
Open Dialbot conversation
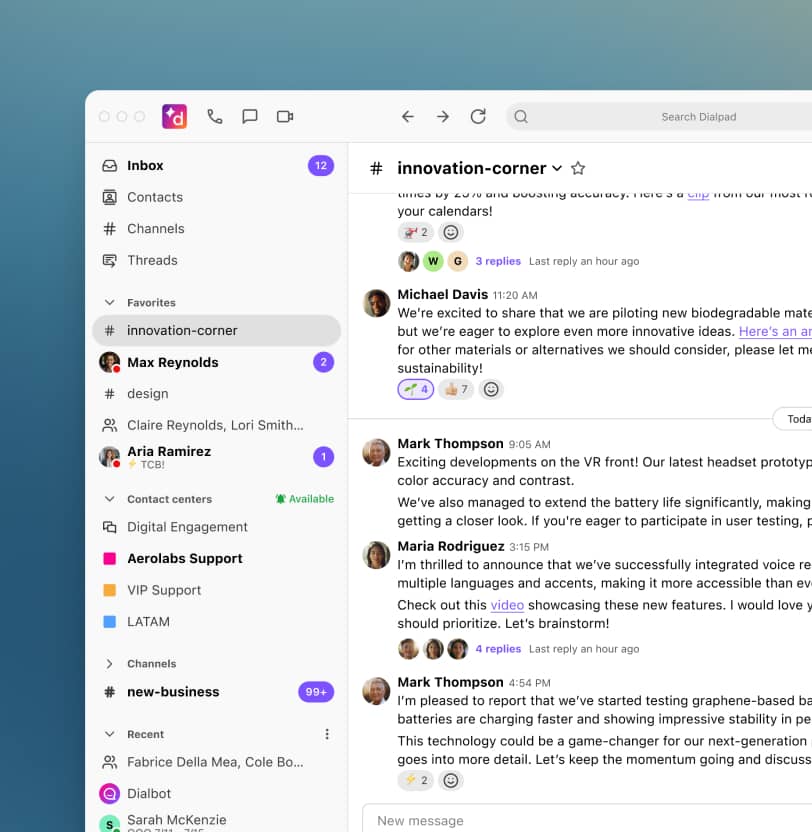pyautogui.click(x=217, y=793)
